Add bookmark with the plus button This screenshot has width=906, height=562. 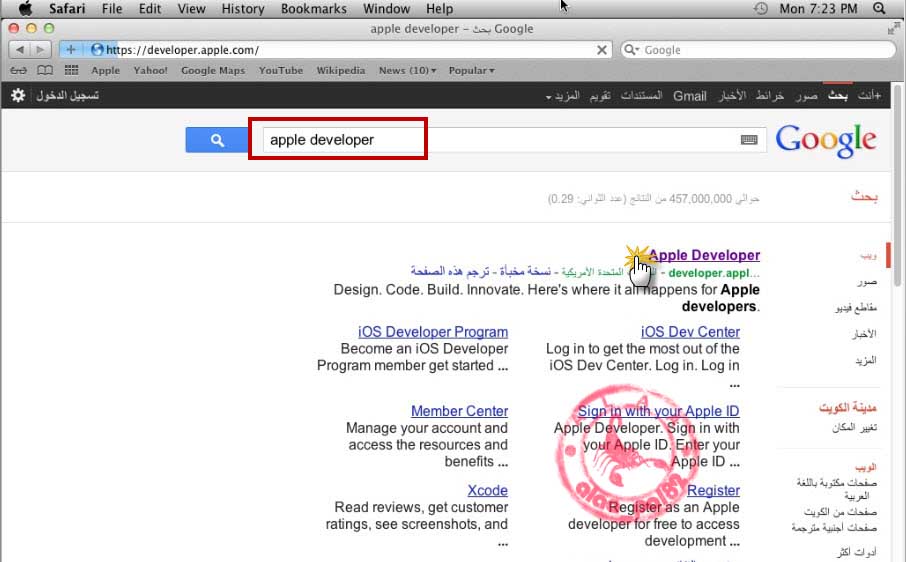pos(71,50)
